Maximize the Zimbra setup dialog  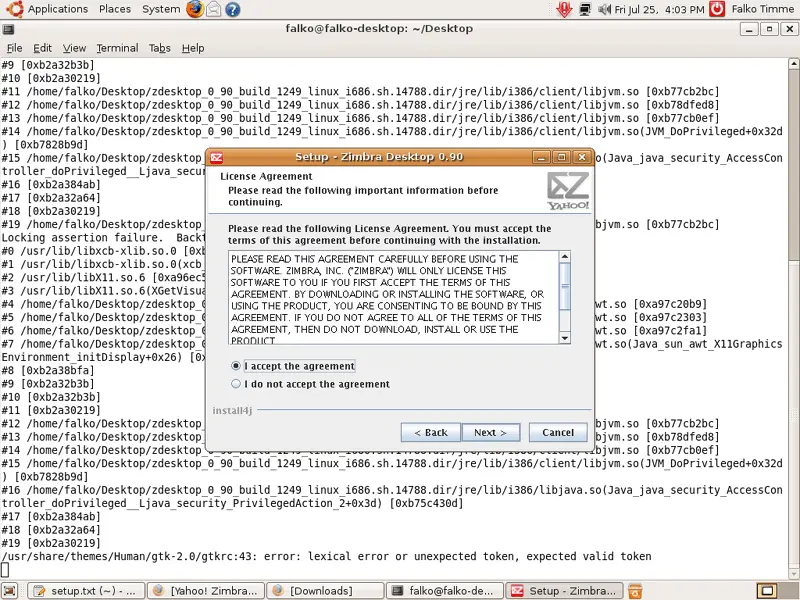pos(561,157)
